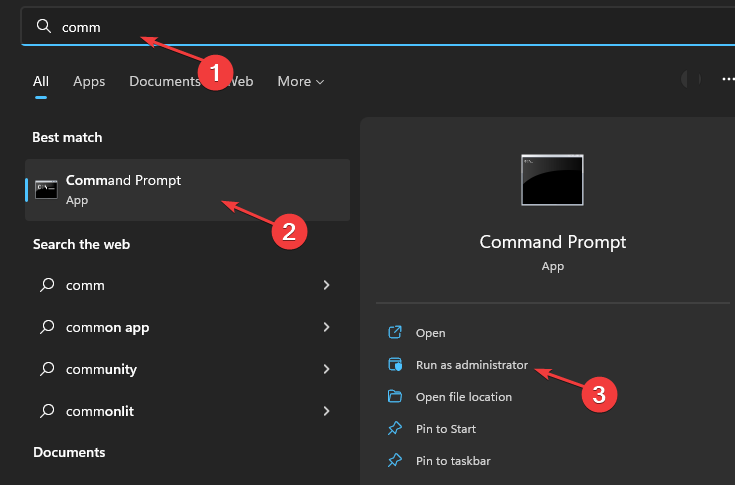Click the Command Prompt icon in best match
Screen dimensions: 735x485
pos(46,189)
